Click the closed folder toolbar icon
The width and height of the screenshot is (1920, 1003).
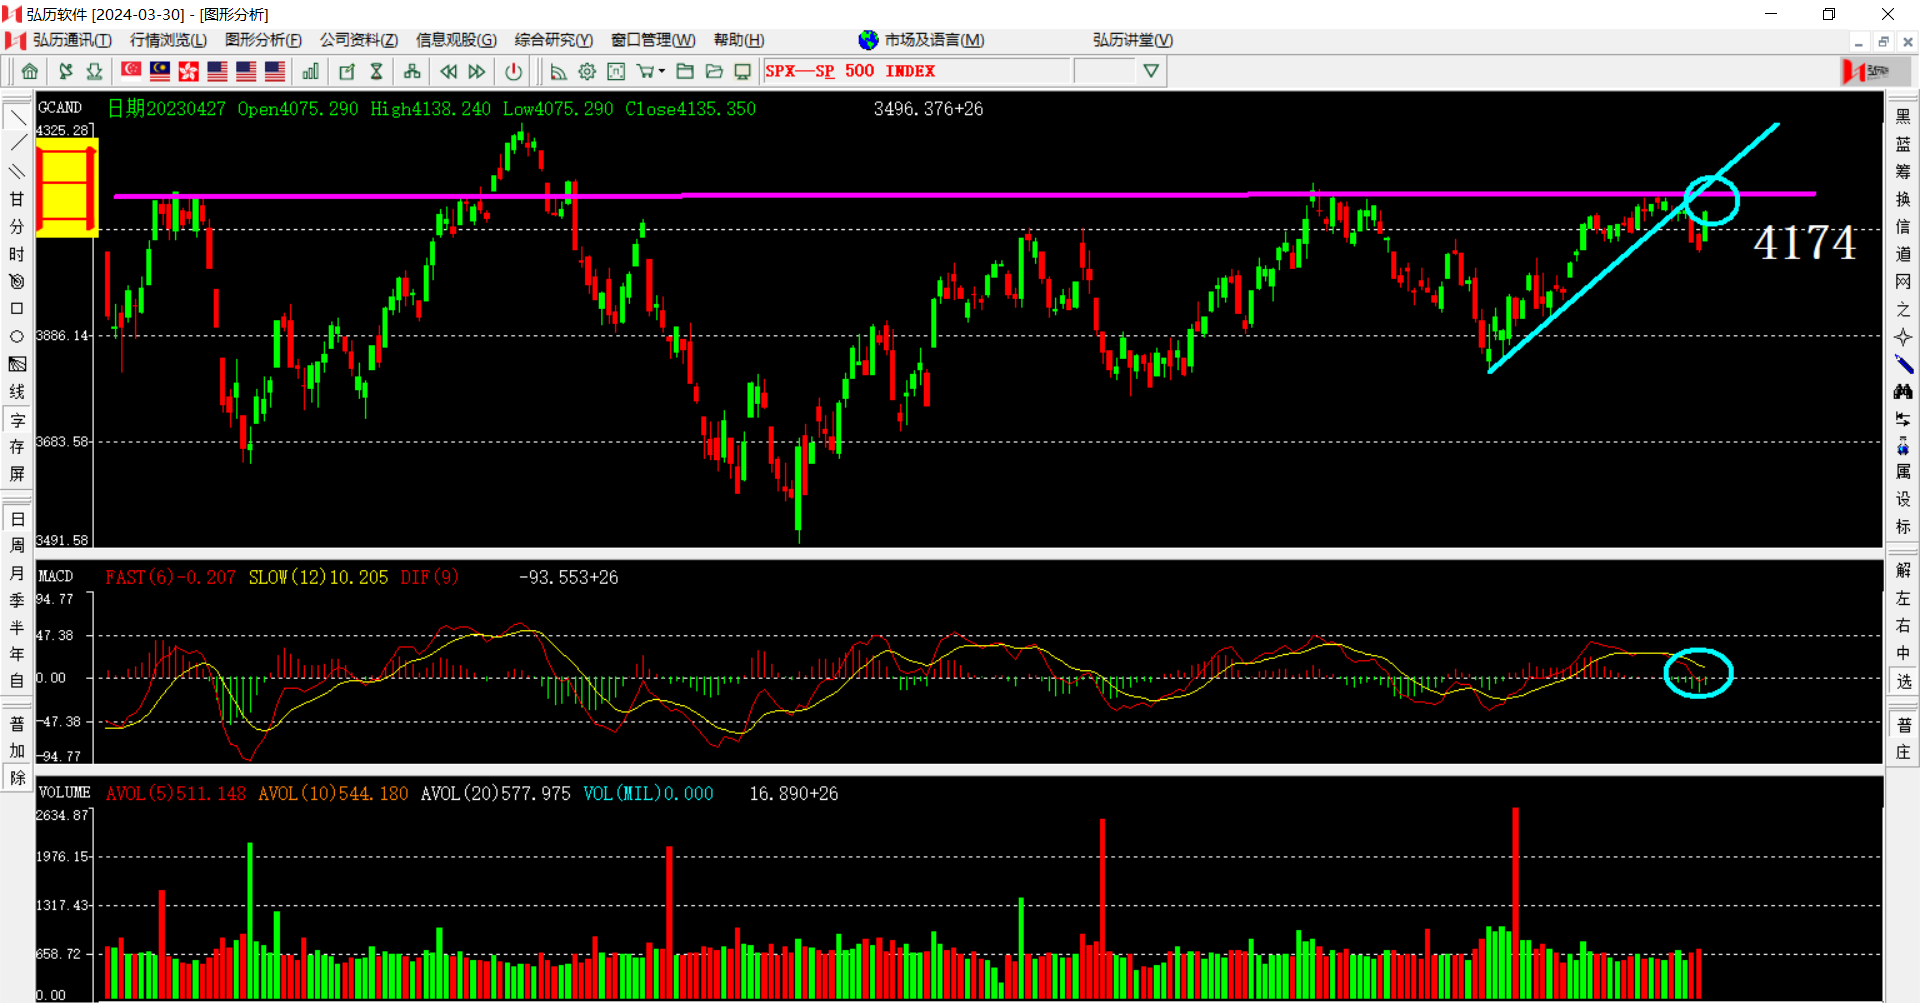point(685,71)
